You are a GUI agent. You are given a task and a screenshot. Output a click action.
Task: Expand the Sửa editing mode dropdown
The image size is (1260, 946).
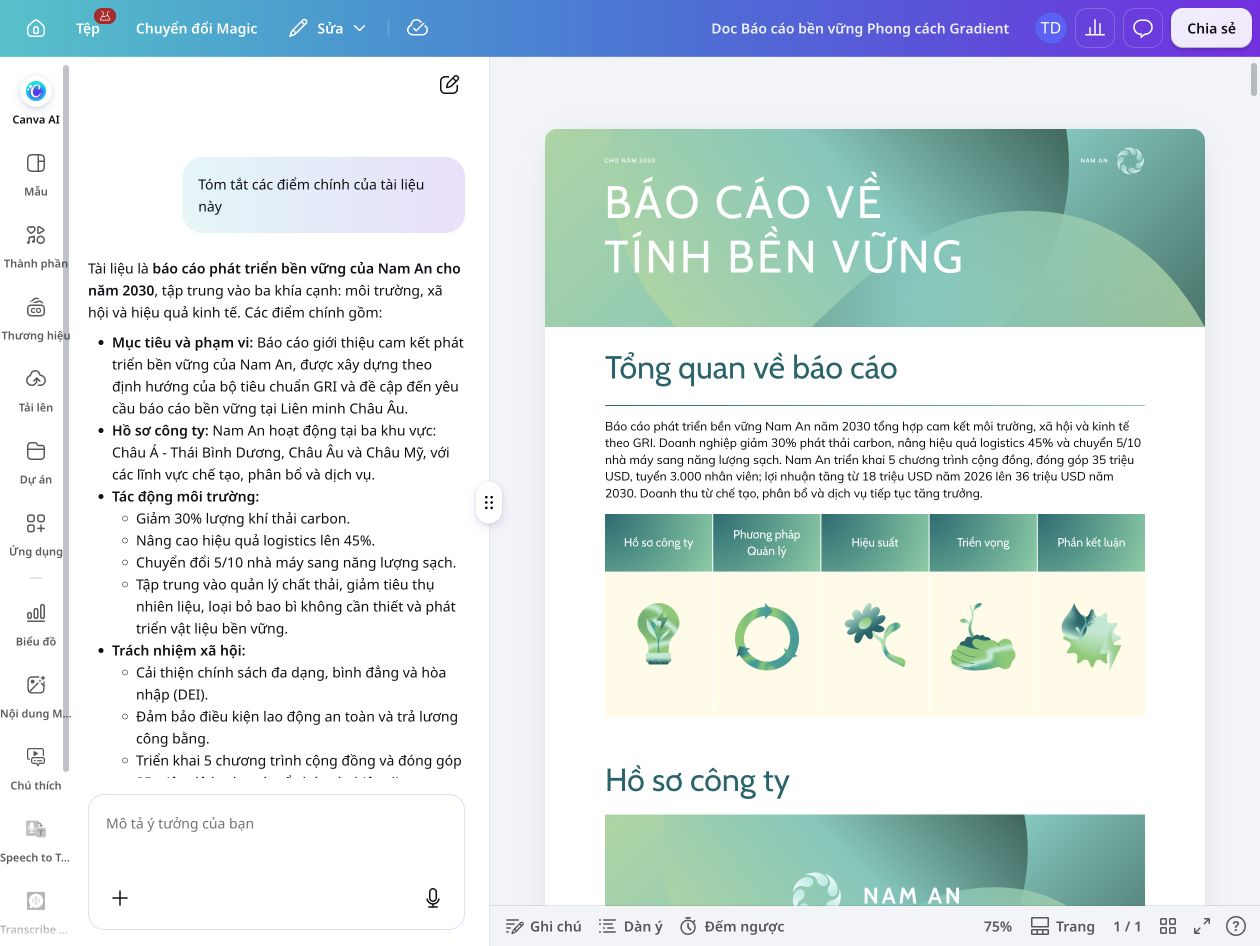point(327,28)
